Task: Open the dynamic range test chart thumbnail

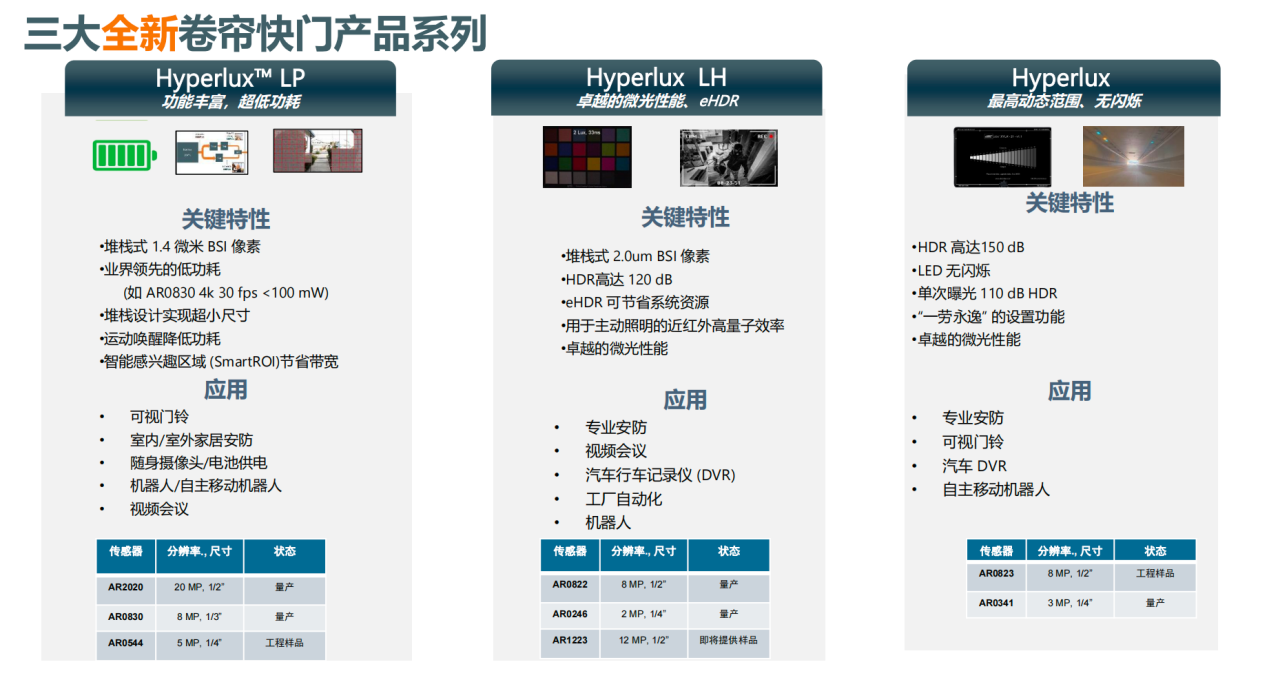Action: pos(1003,156)
